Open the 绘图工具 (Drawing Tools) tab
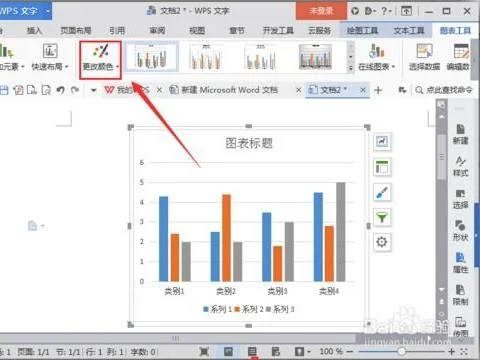The image size is (480, 360). (363, 31)
